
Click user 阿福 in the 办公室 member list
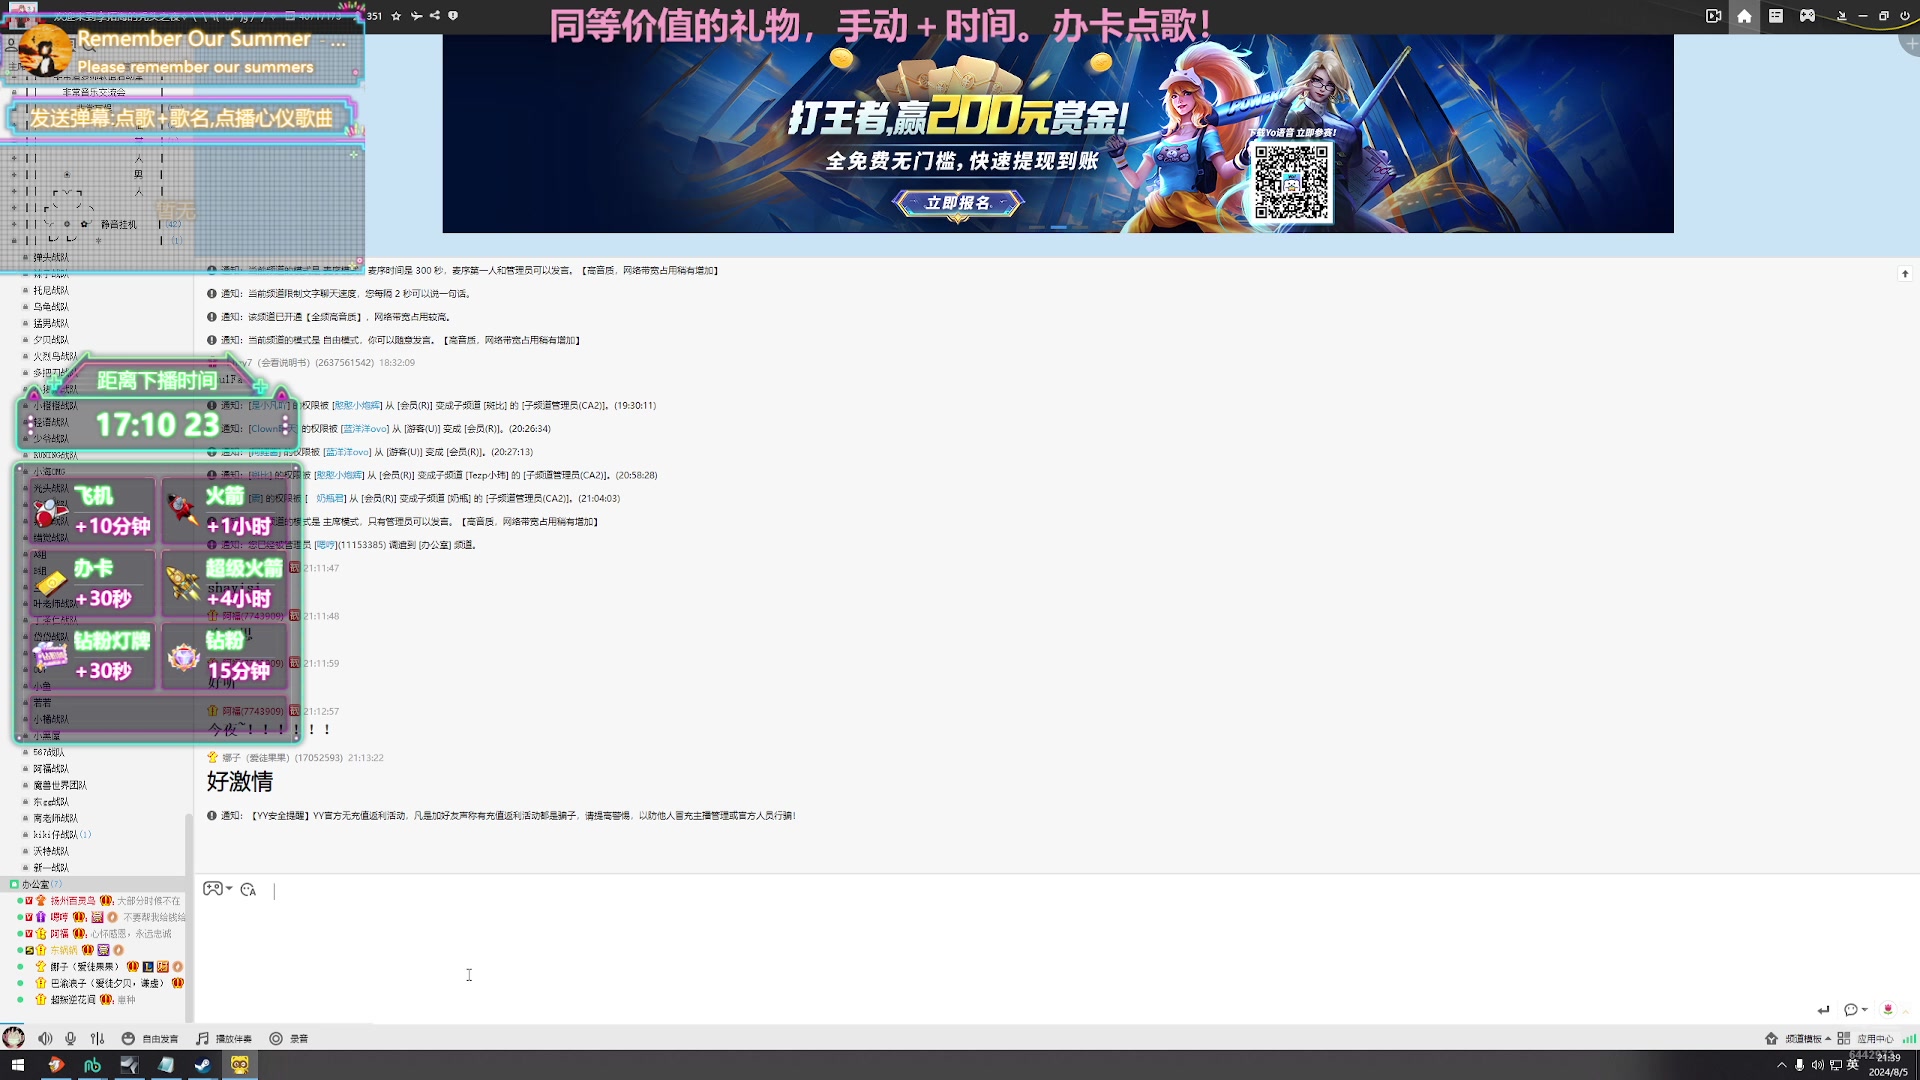[60, 934]
